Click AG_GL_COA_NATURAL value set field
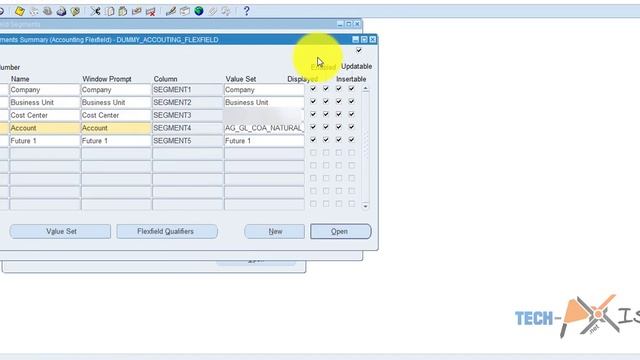Viewport: 640px width, 360px height. (x=264, y=128)
